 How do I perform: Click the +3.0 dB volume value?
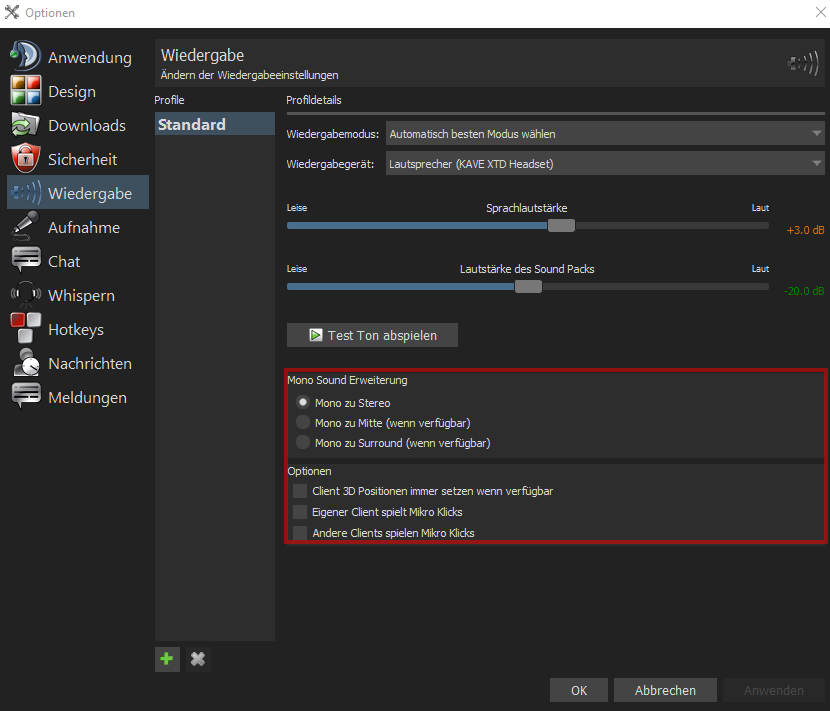click(805, 230)
